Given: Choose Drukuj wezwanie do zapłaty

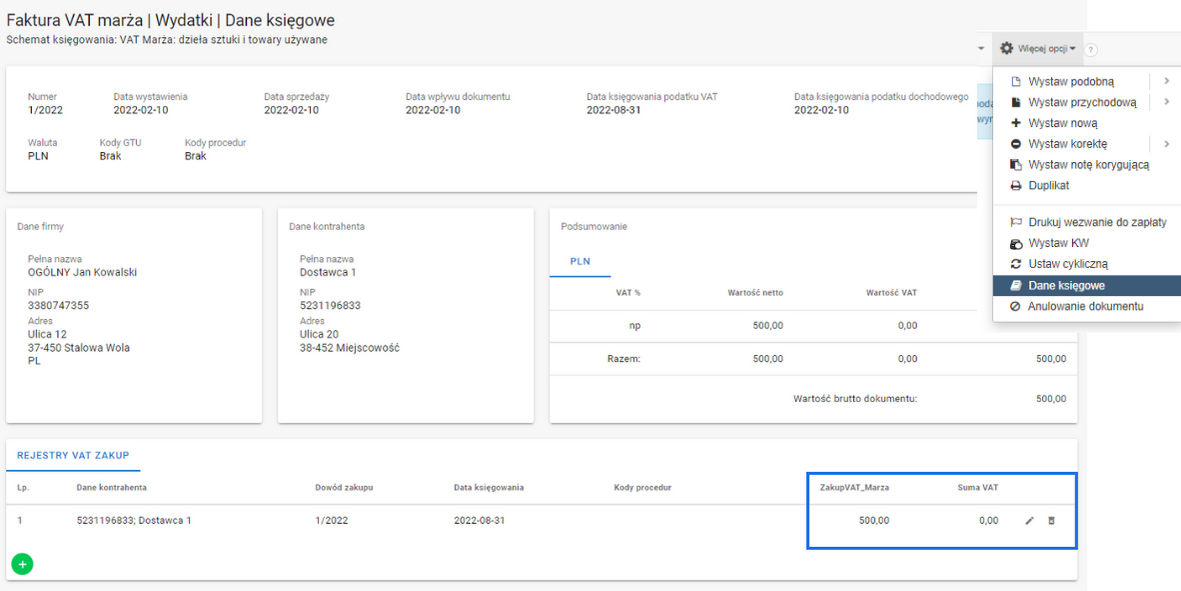Looking at the screenshot, I should click(x=1097, y=222).
